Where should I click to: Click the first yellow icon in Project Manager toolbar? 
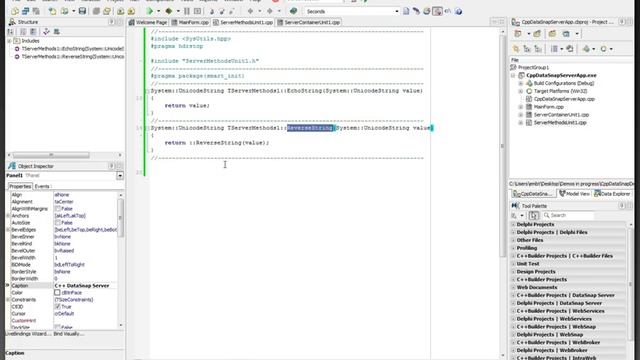(x=518, y=34)
